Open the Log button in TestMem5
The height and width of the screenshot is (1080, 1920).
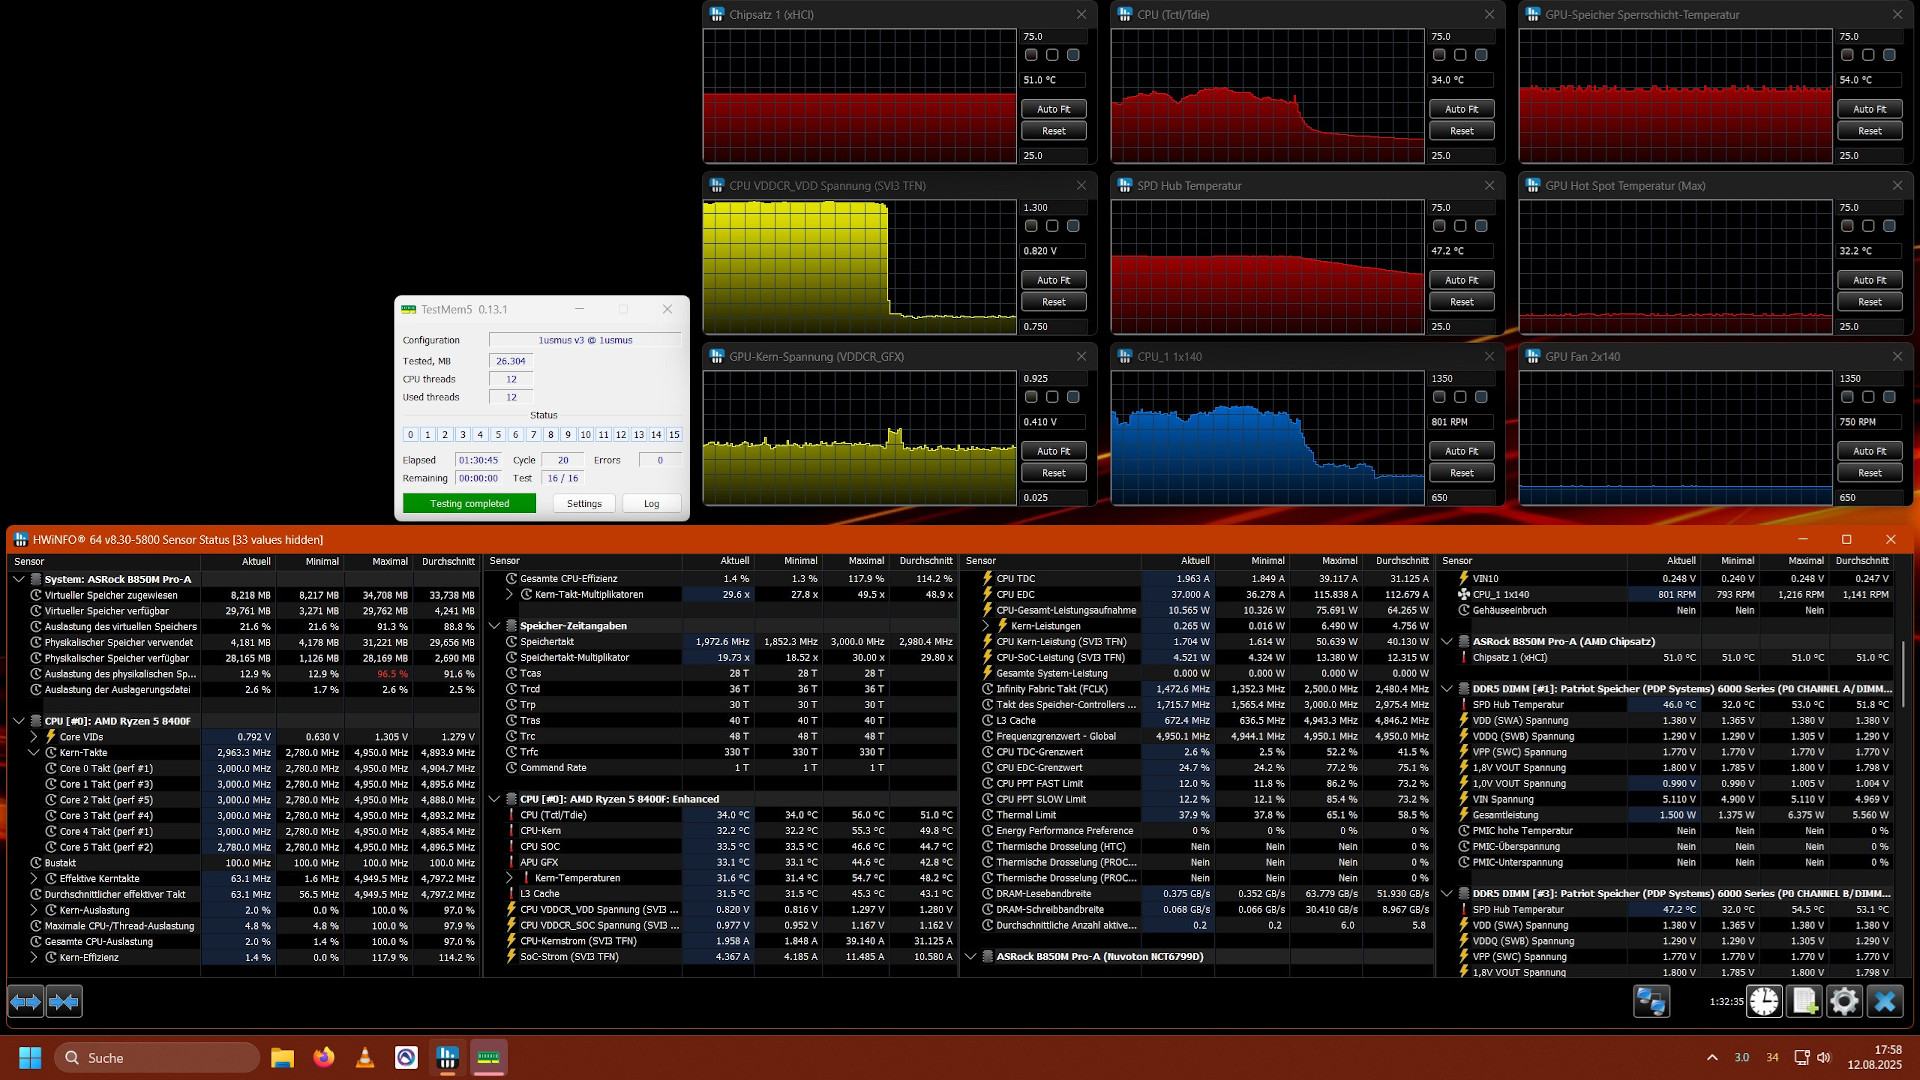click(x=651, y=504)
